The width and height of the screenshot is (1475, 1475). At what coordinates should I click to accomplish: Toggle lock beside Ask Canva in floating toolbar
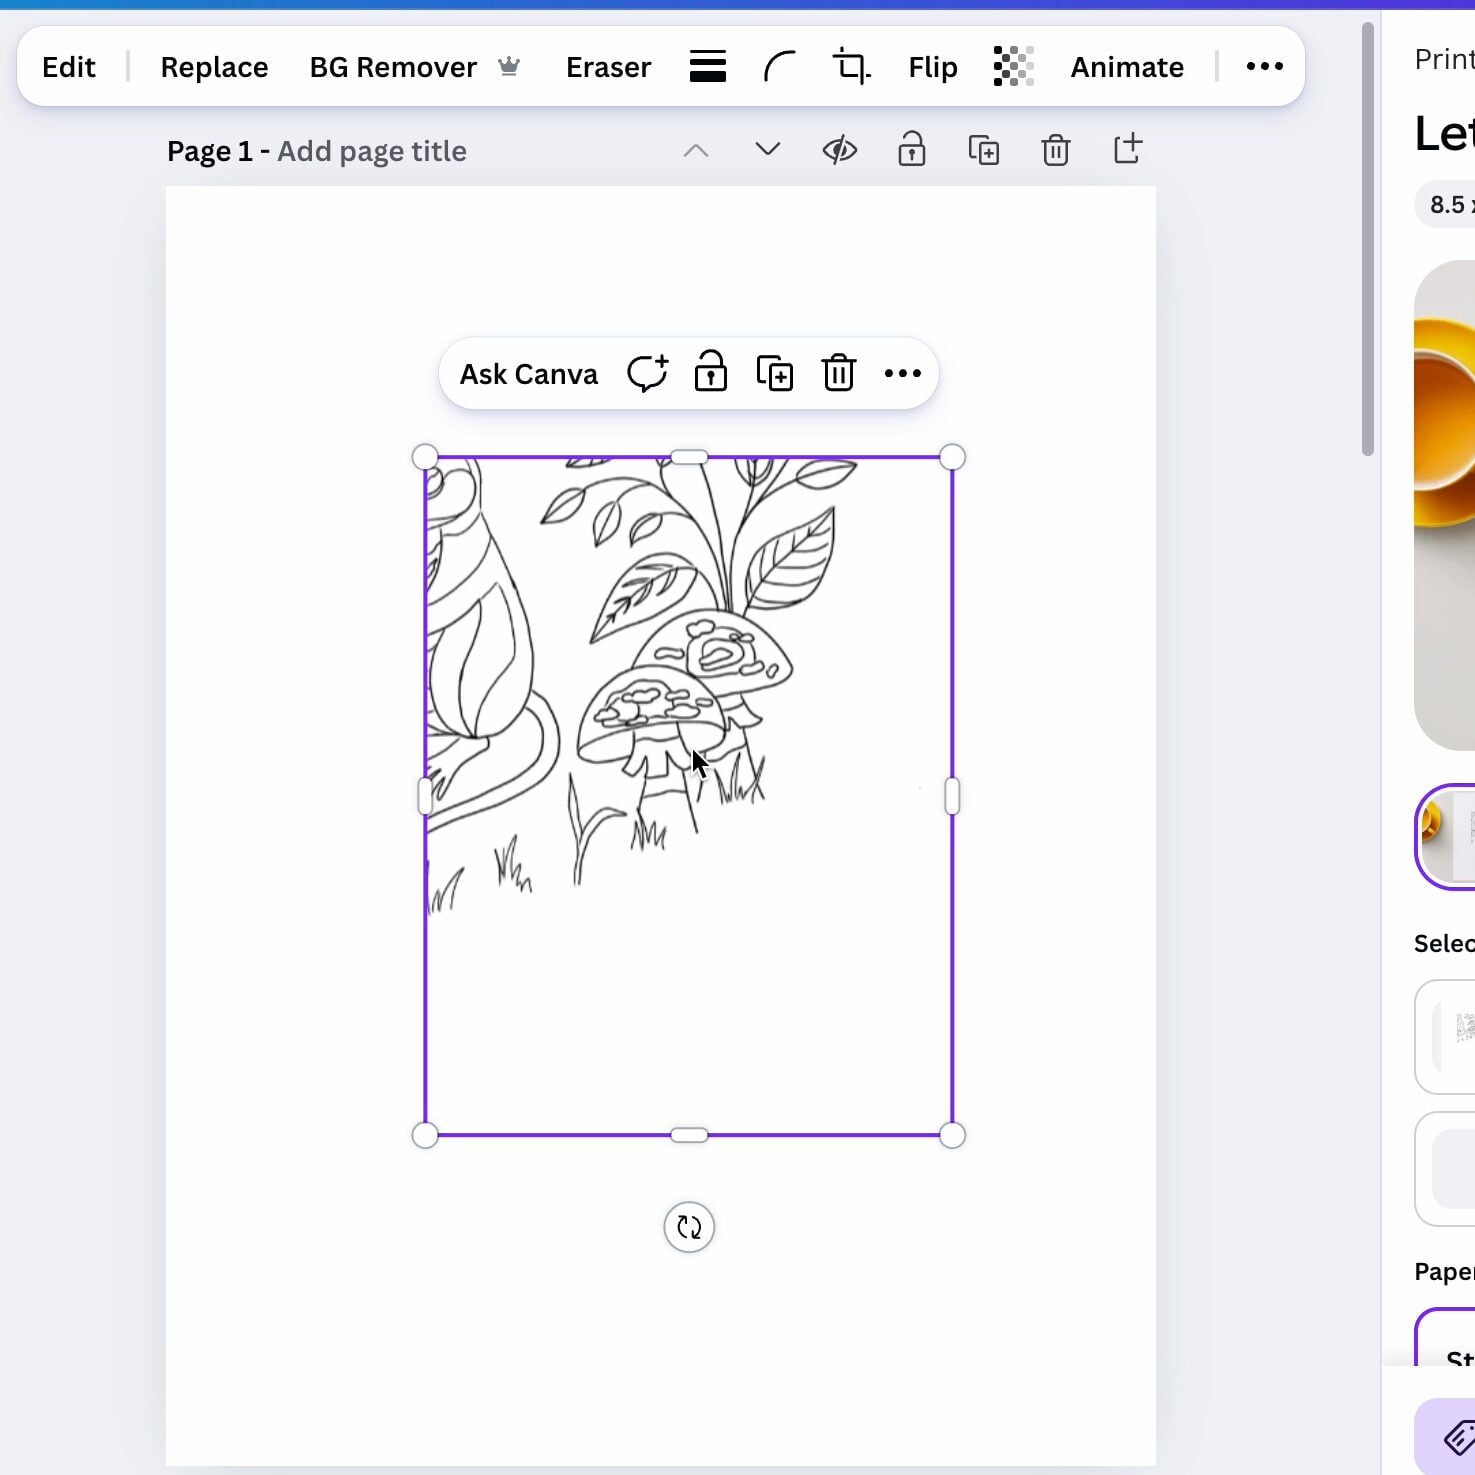pos(711,373)
